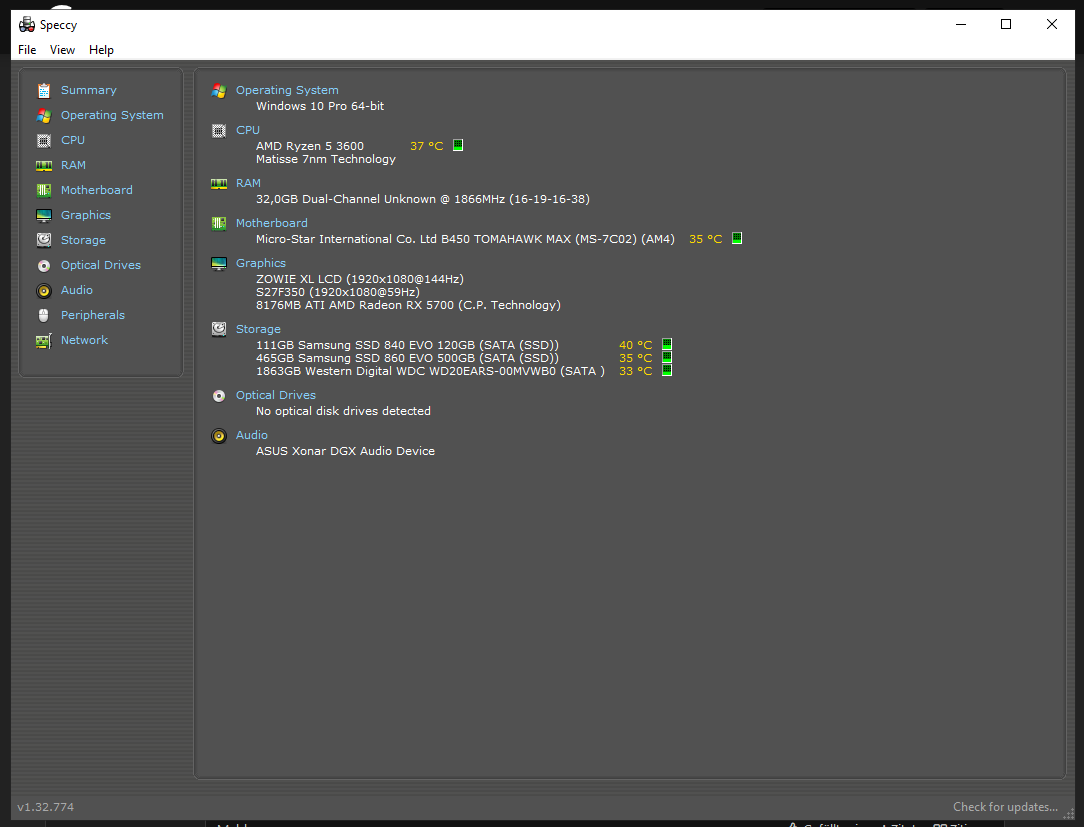
Task: Click the Operating System heading link in summary
Action: click(287, 90)
